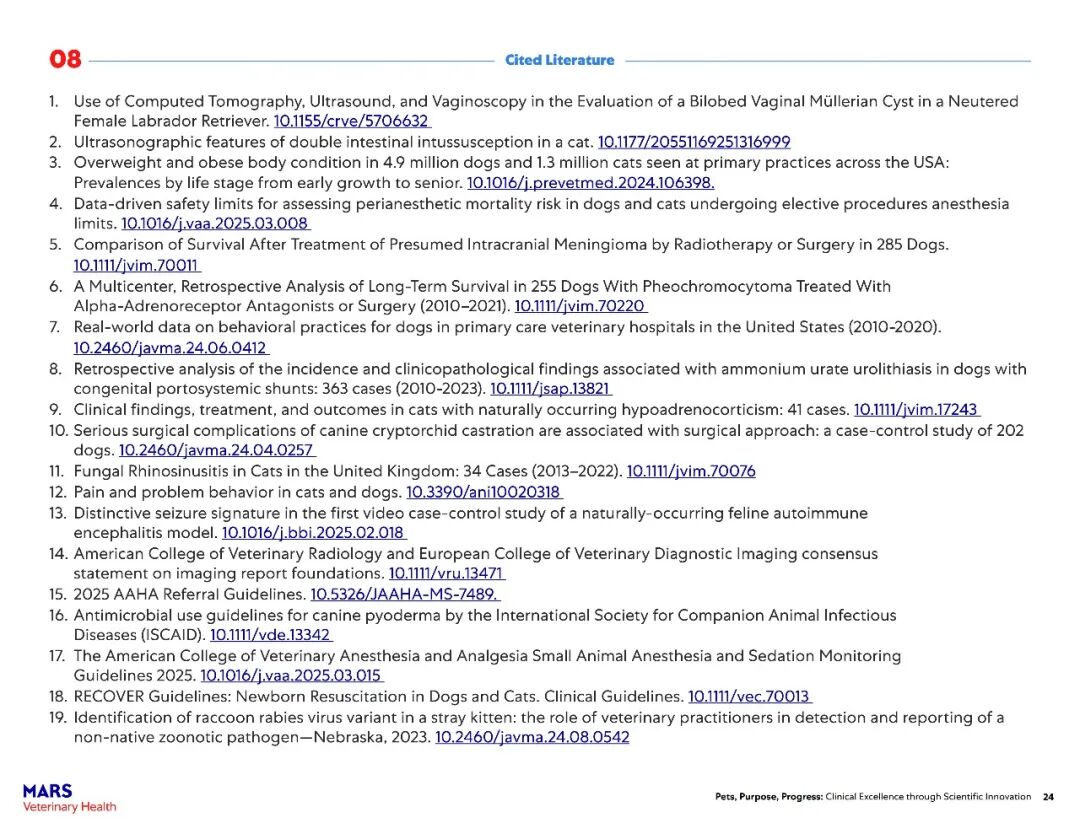This screenshot has width=1080, height=834.
Task: Click DOI link javma.24.06.0412
Action: click(170, 348)
